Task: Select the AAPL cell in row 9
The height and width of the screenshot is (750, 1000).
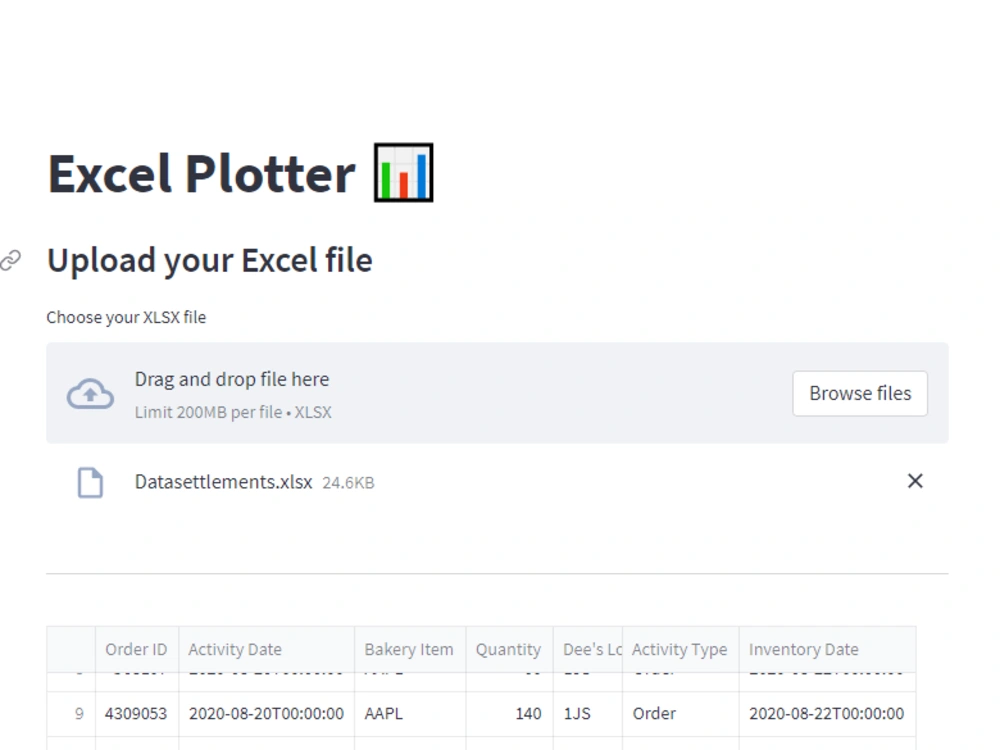Action: 383,713
